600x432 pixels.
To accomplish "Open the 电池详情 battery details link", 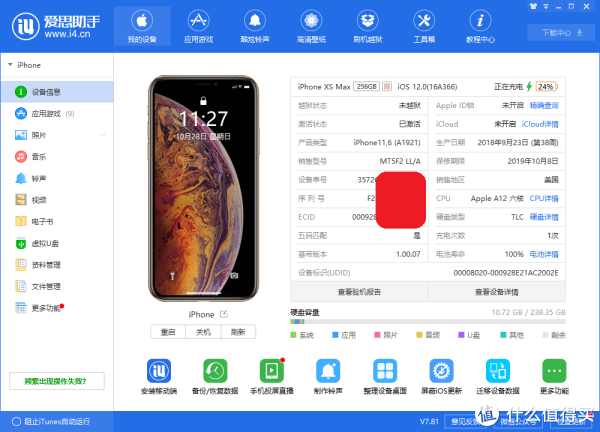I will click(x=544, y=254).
